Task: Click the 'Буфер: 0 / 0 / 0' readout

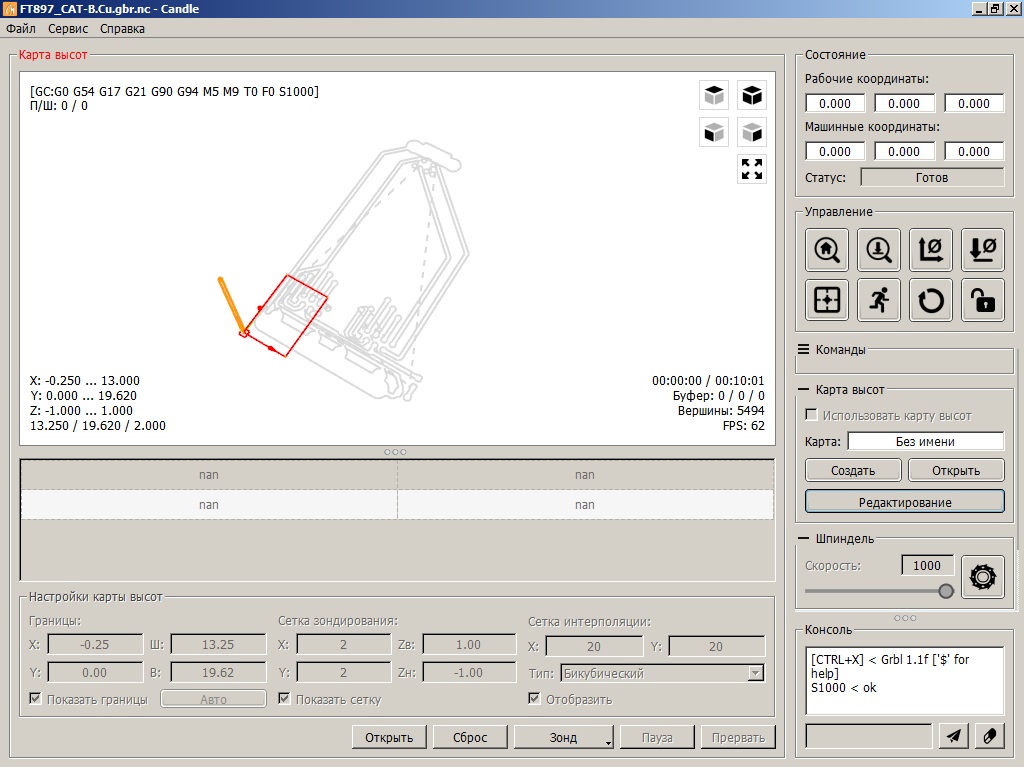Action: tap(718, 396)
